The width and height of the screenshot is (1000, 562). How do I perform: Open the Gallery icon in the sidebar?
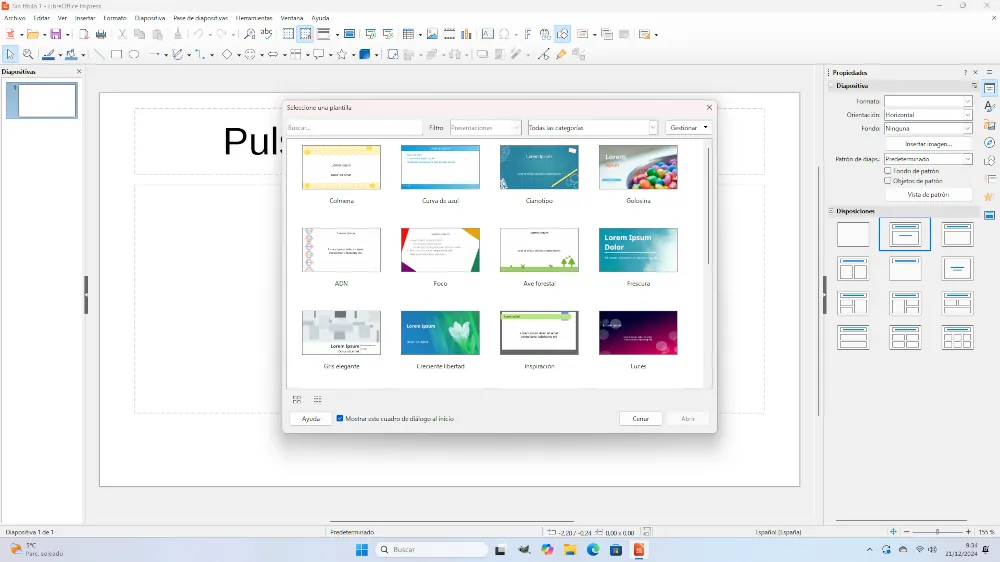990,125
